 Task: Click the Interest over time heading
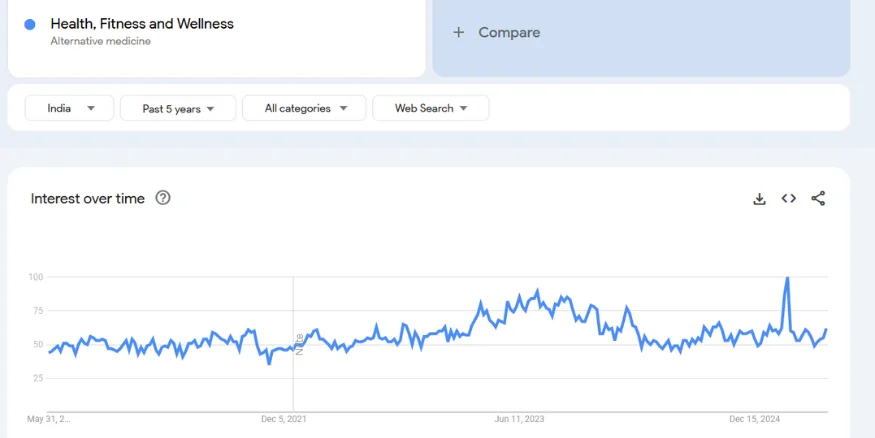(x=88, y=198)
